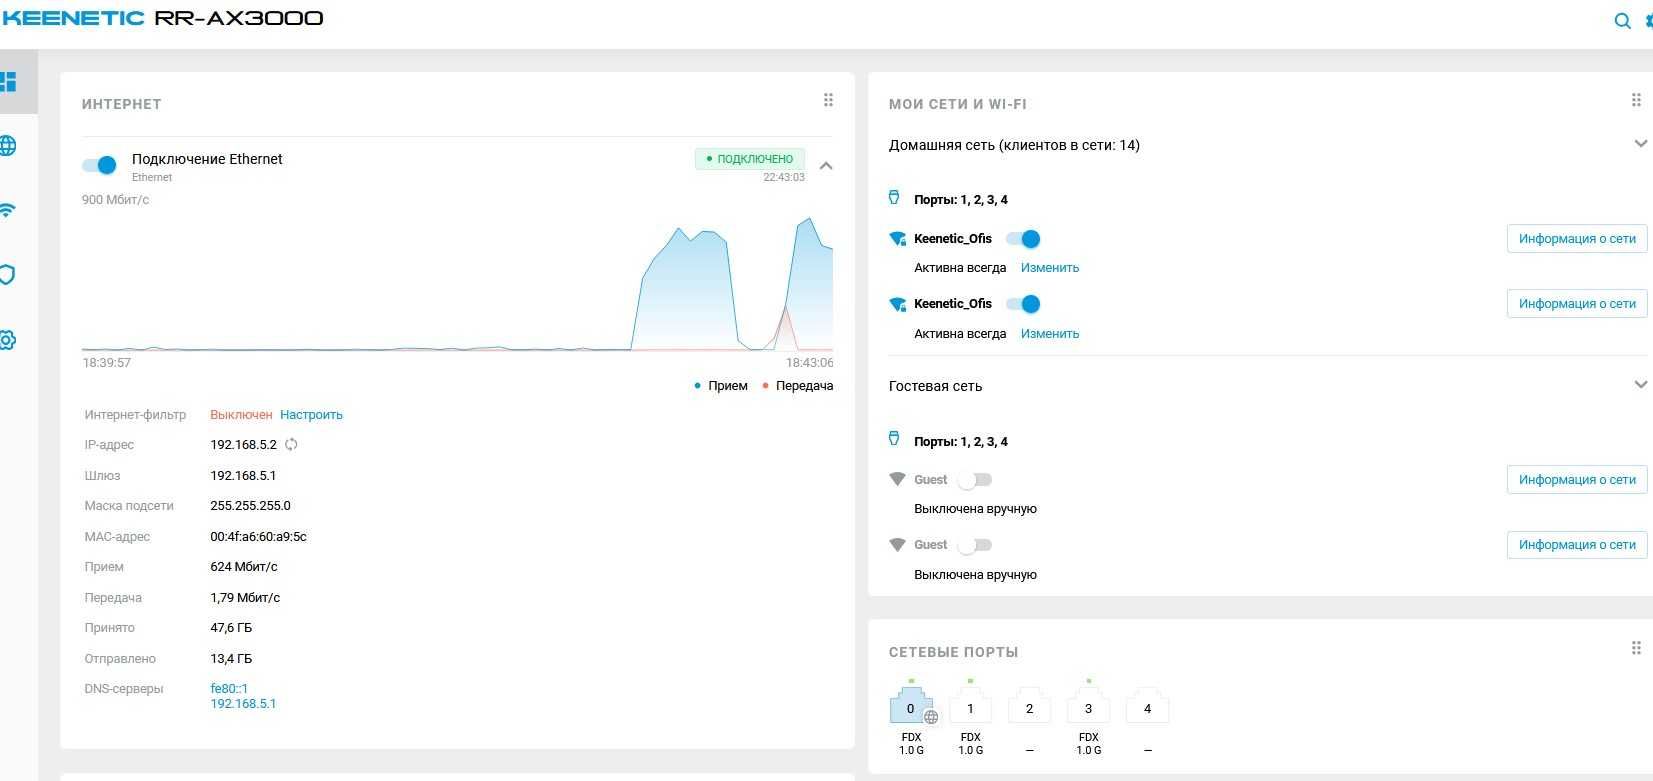Select network port 4 icon
The image size is (1653, 781).
point(1147,705)
